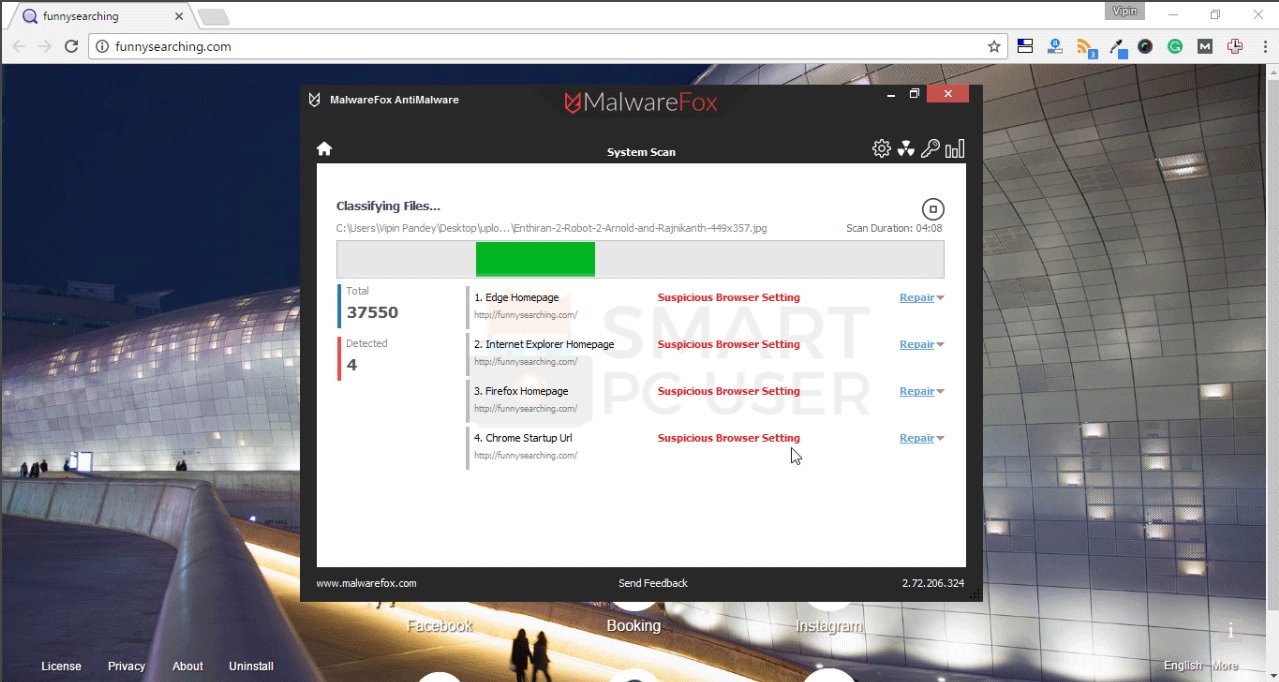Open the English language selector
1279x682 pixels.
pyautogui.click(x=1183, y=666)
